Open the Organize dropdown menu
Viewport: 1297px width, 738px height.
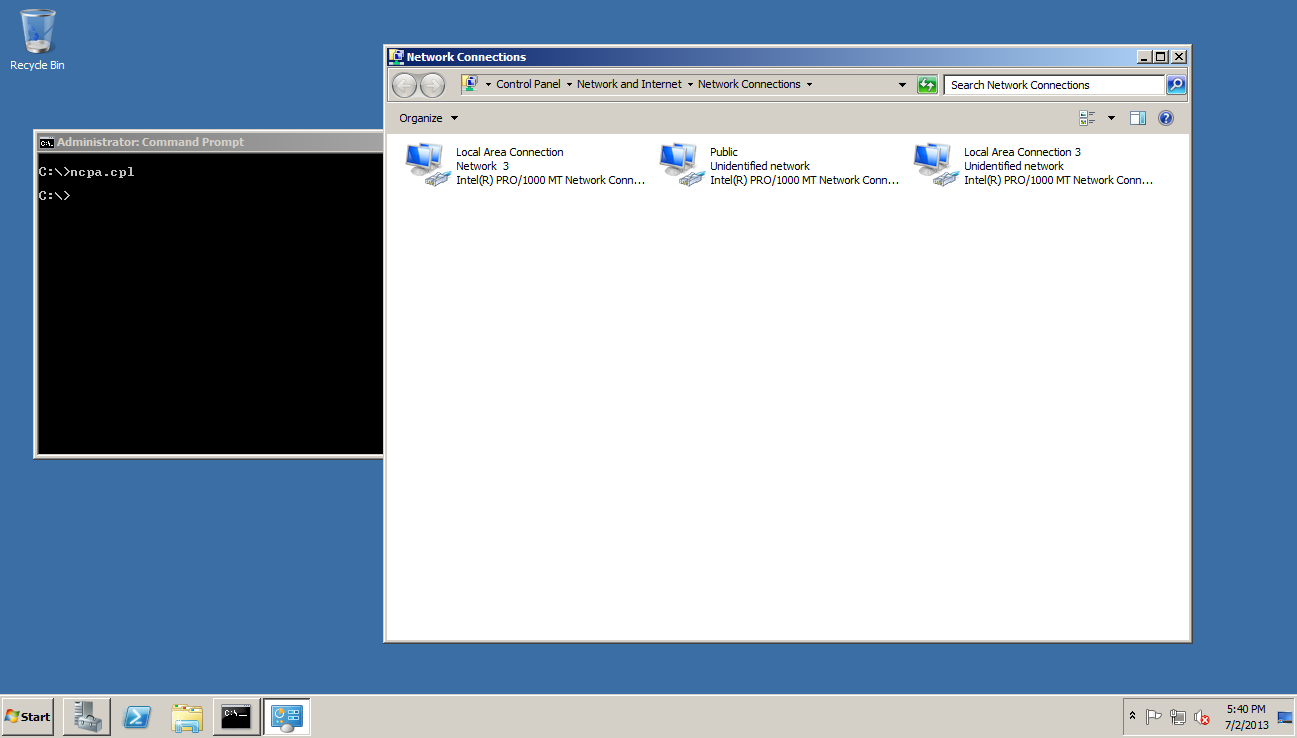click(428, 118)
